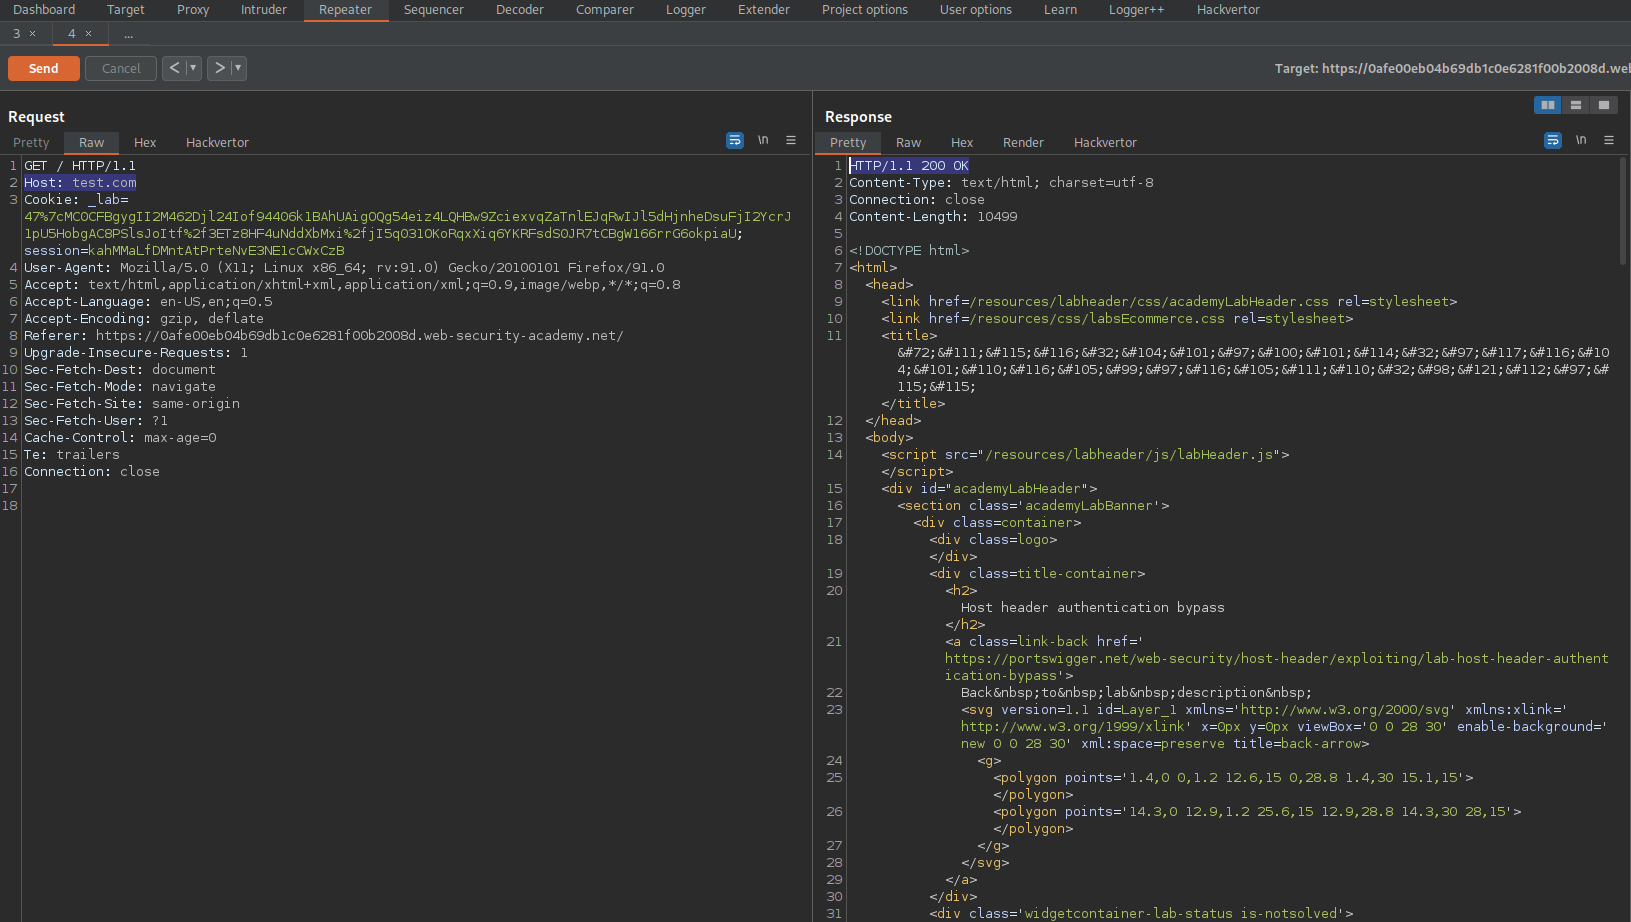The image size is (1631, 922).
Task: Switch Response view to Pretty
Action: pos(848,142)
